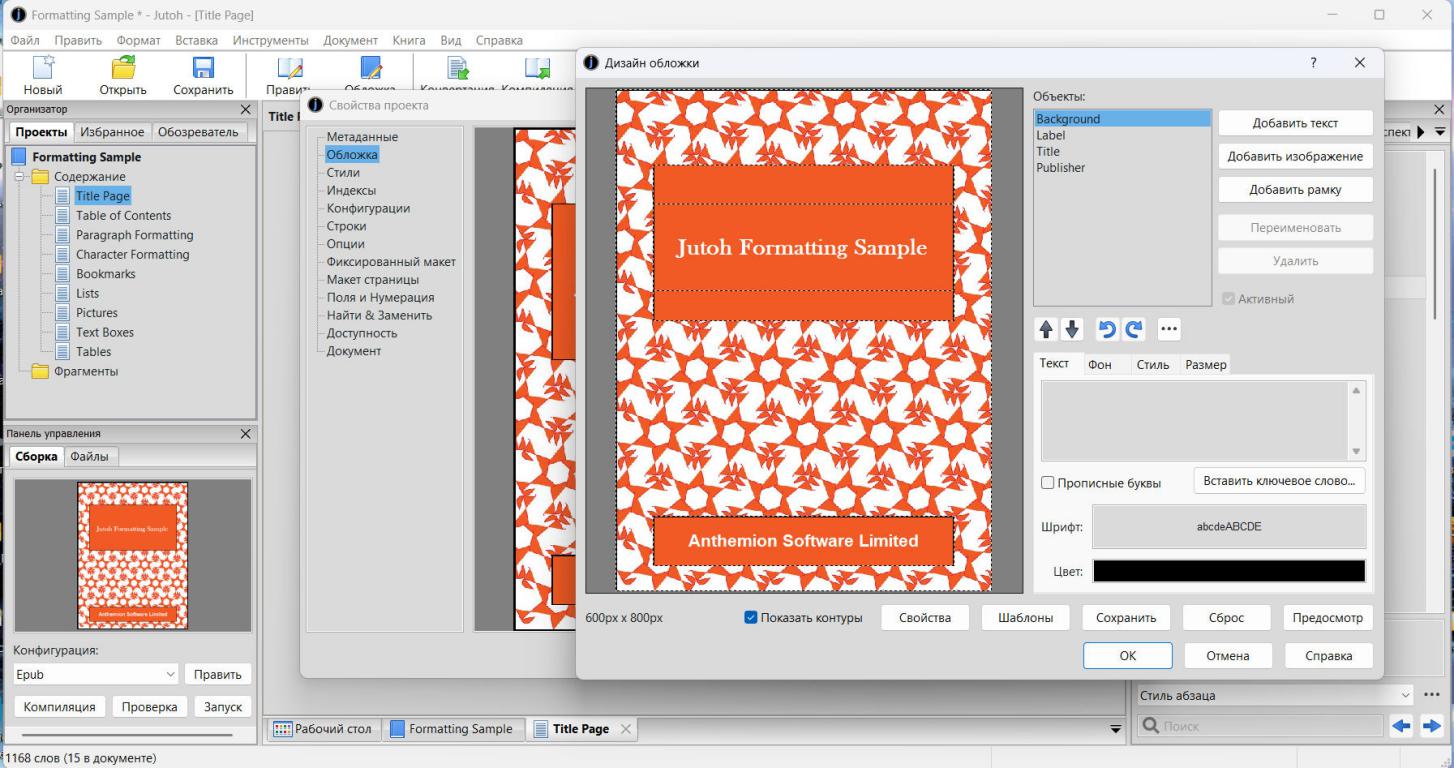Toggle the Активный checkbox
This screenshot has height=768, width=1454.
[1229, 299]
